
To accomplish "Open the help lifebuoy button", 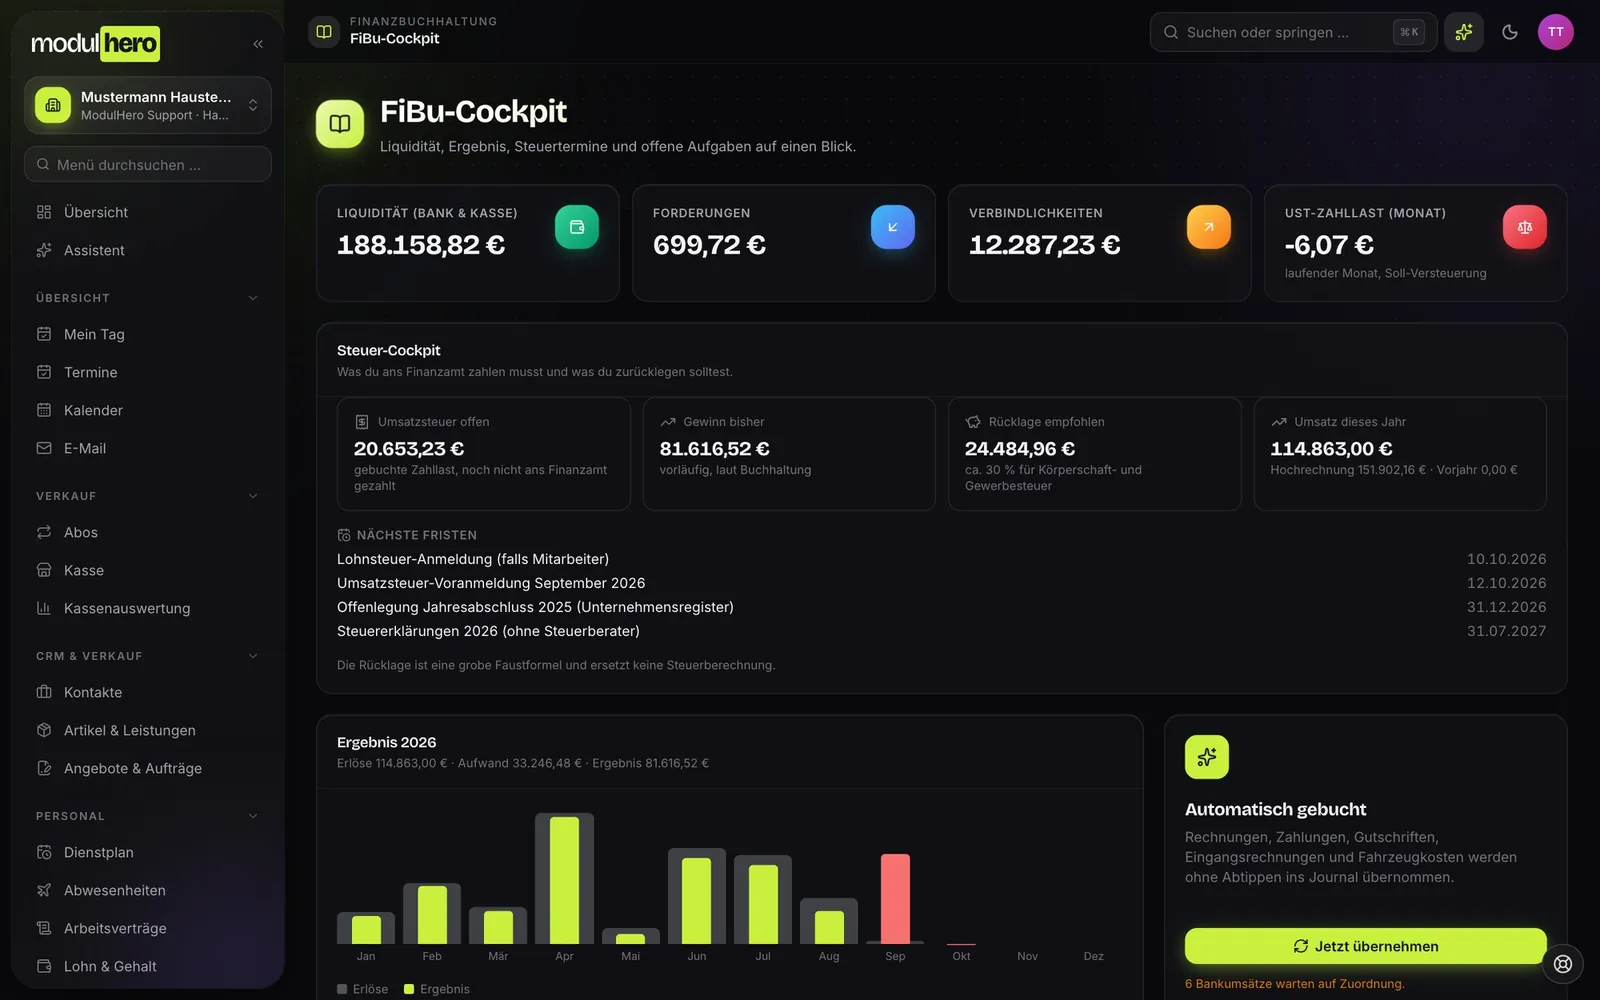I will (x=1563, y=964).
